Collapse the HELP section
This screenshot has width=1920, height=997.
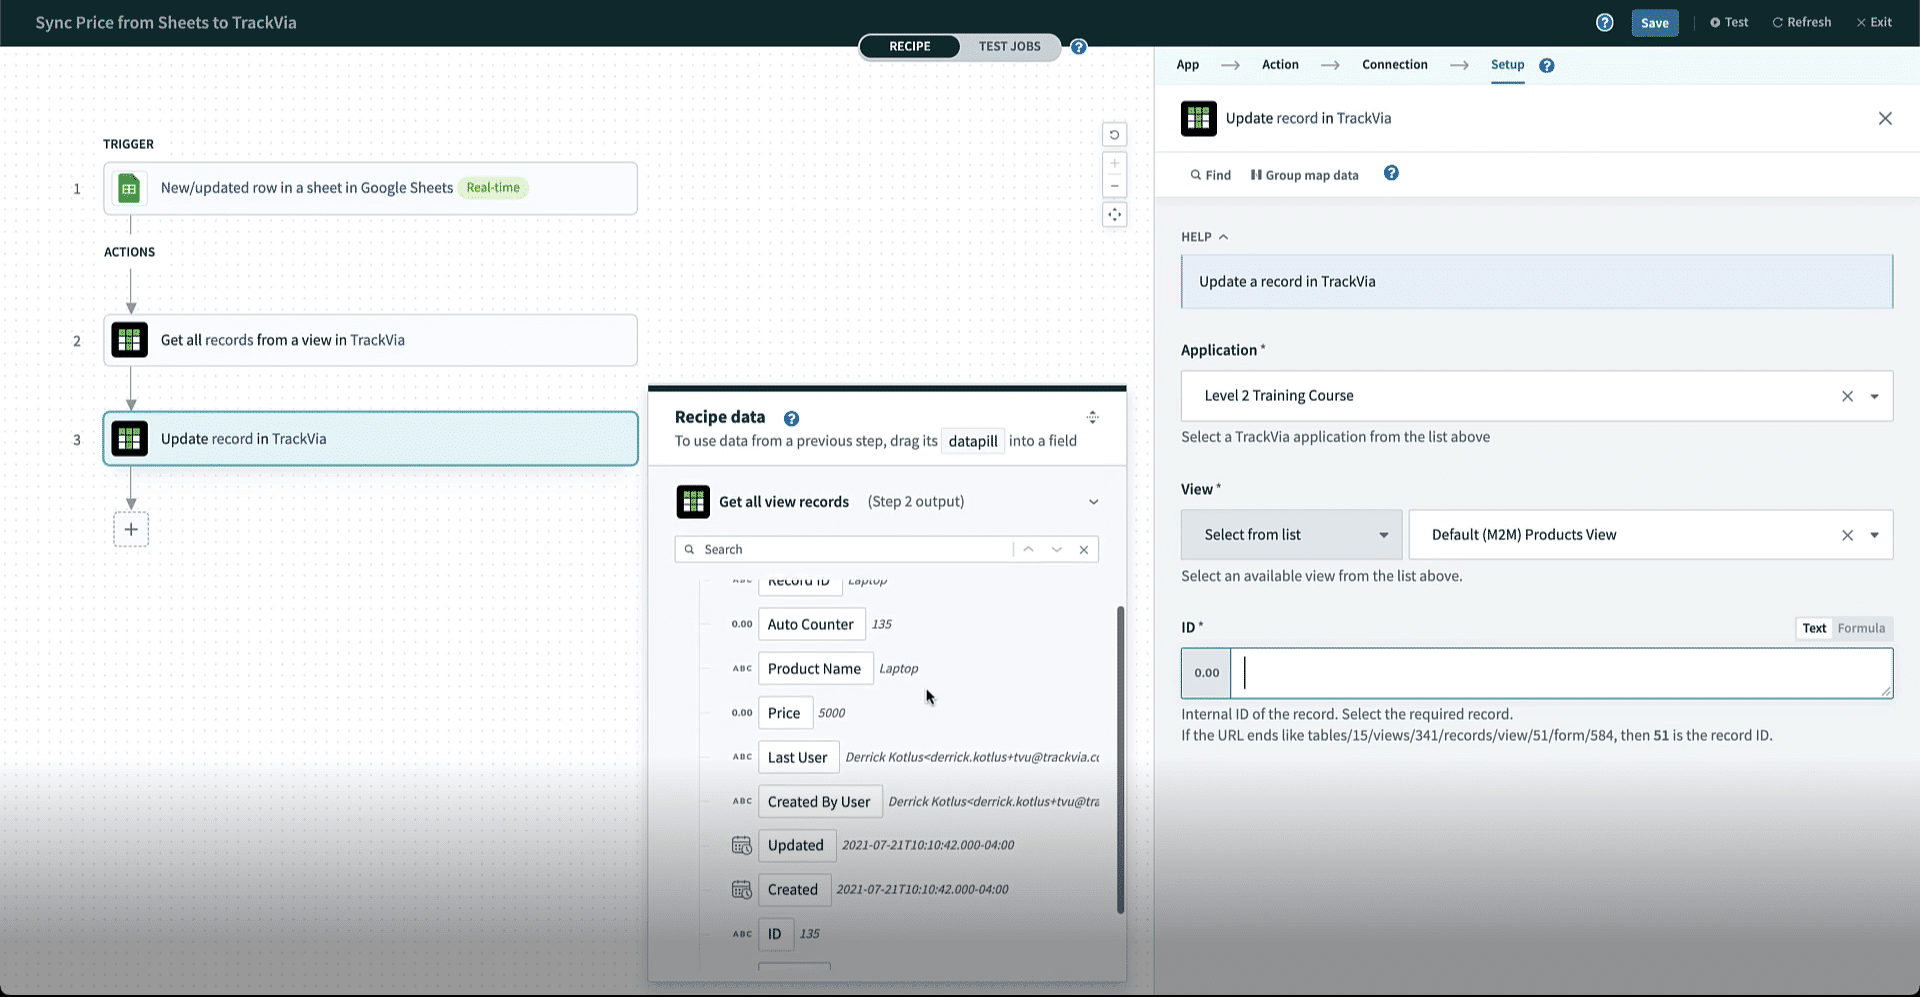click(1204, 237)
